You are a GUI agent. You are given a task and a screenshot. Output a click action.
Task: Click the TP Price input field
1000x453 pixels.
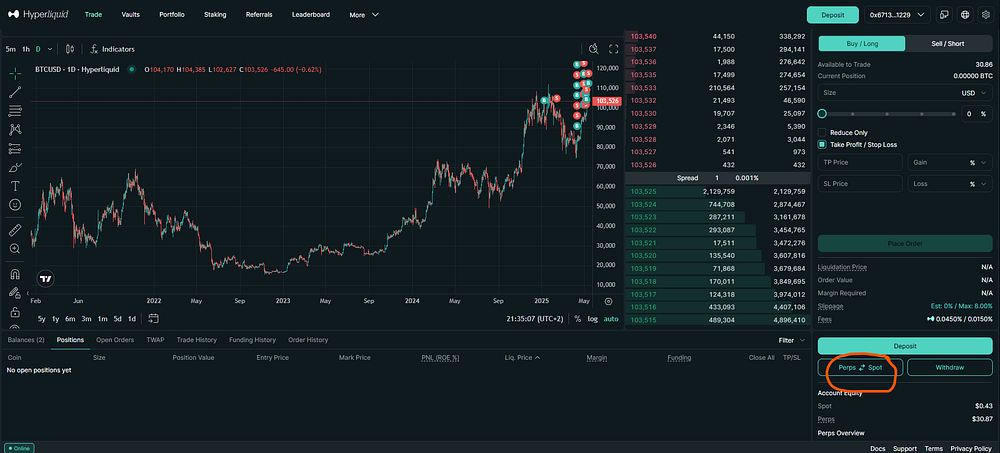click(x=860, y=163)
